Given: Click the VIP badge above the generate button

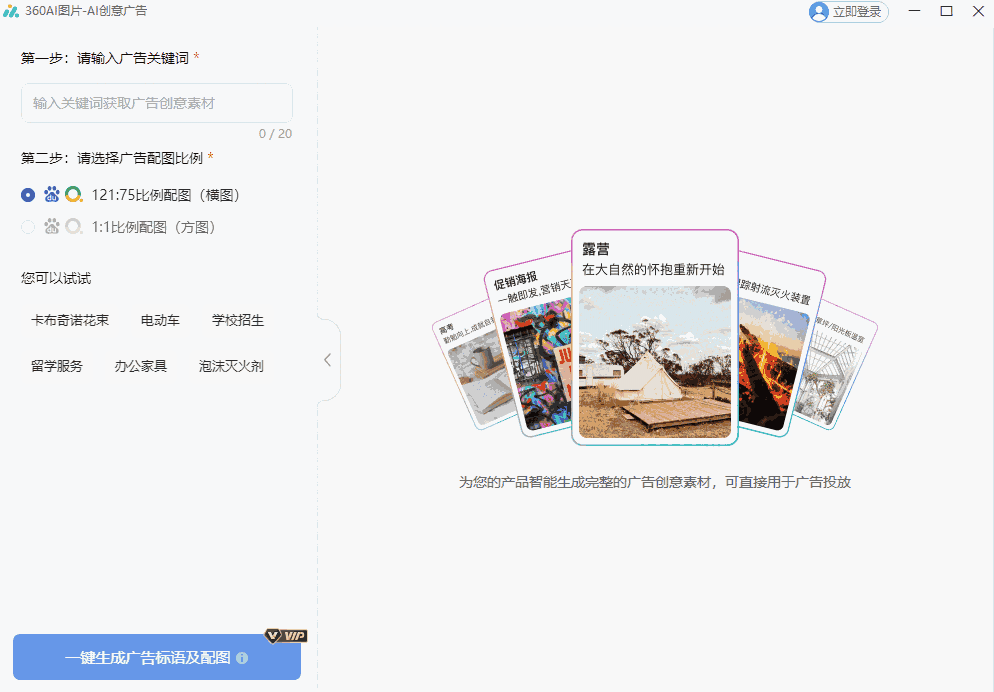Looking at the screenshot, I should (287, 635).
